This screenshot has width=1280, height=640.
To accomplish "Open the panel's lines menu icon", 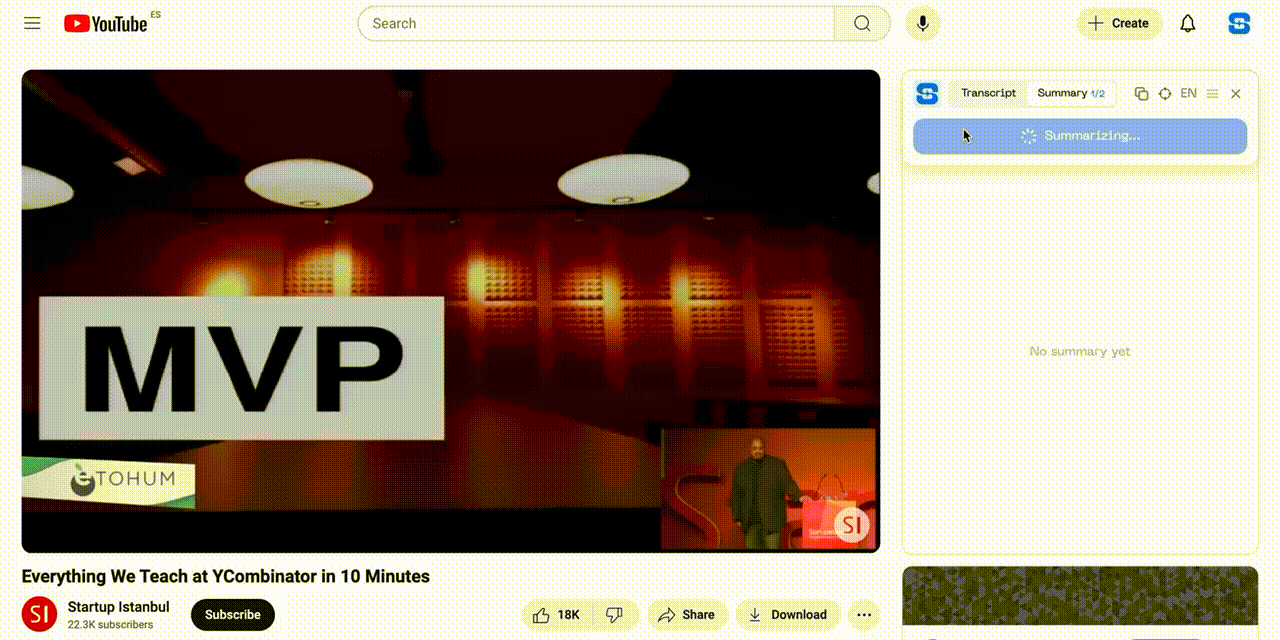I will coord(1212,93).
